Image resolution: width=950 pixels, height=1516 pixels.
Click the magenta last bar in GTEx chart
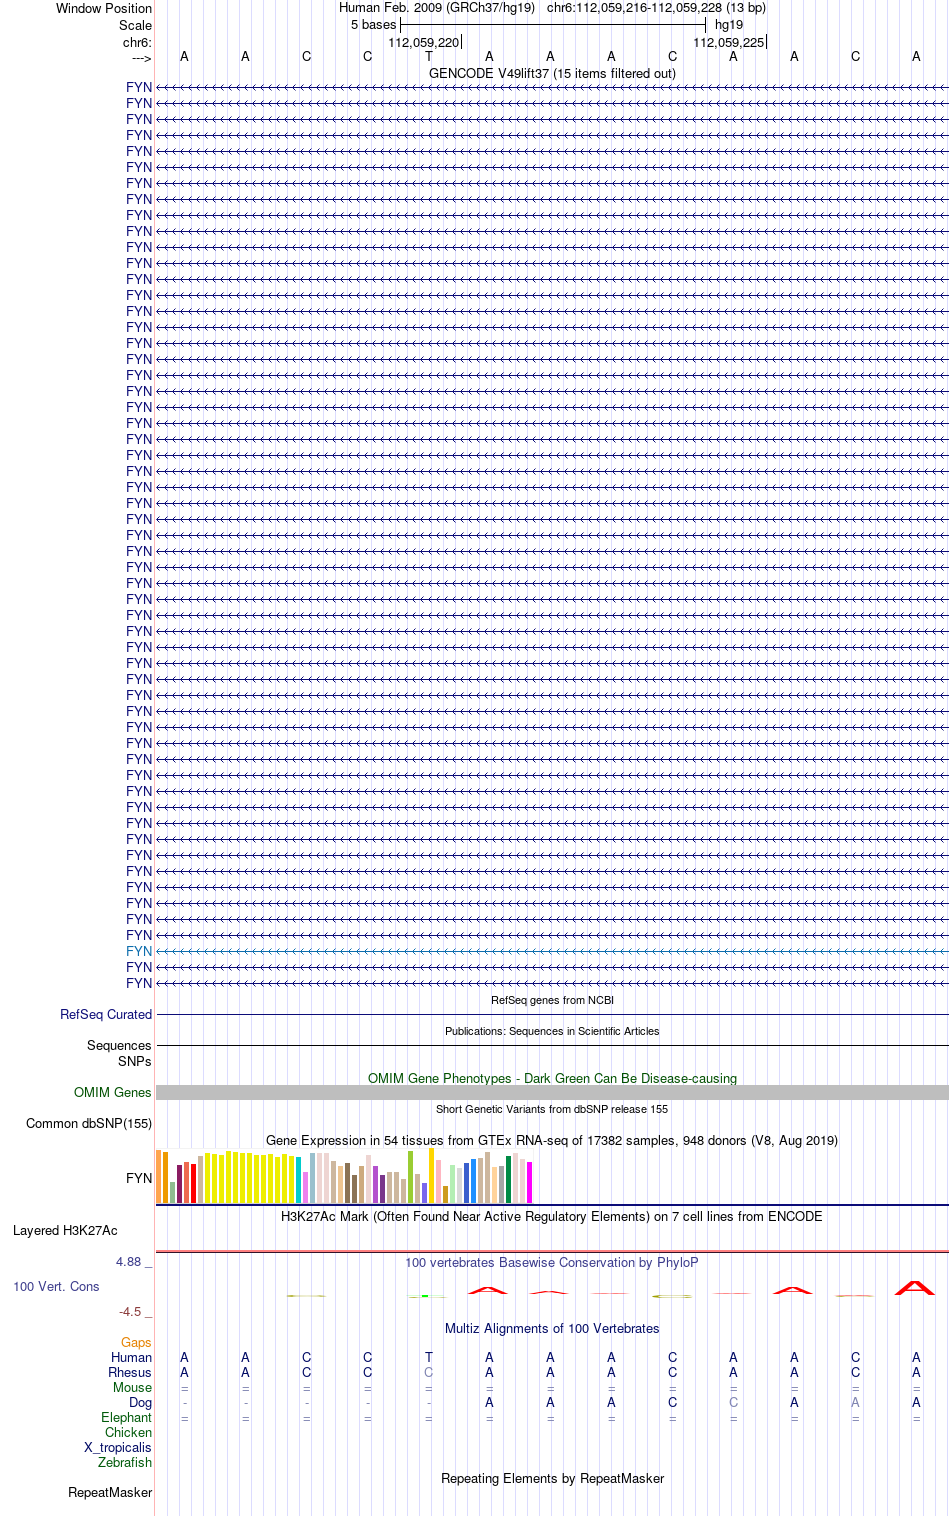pos(530,1182)
